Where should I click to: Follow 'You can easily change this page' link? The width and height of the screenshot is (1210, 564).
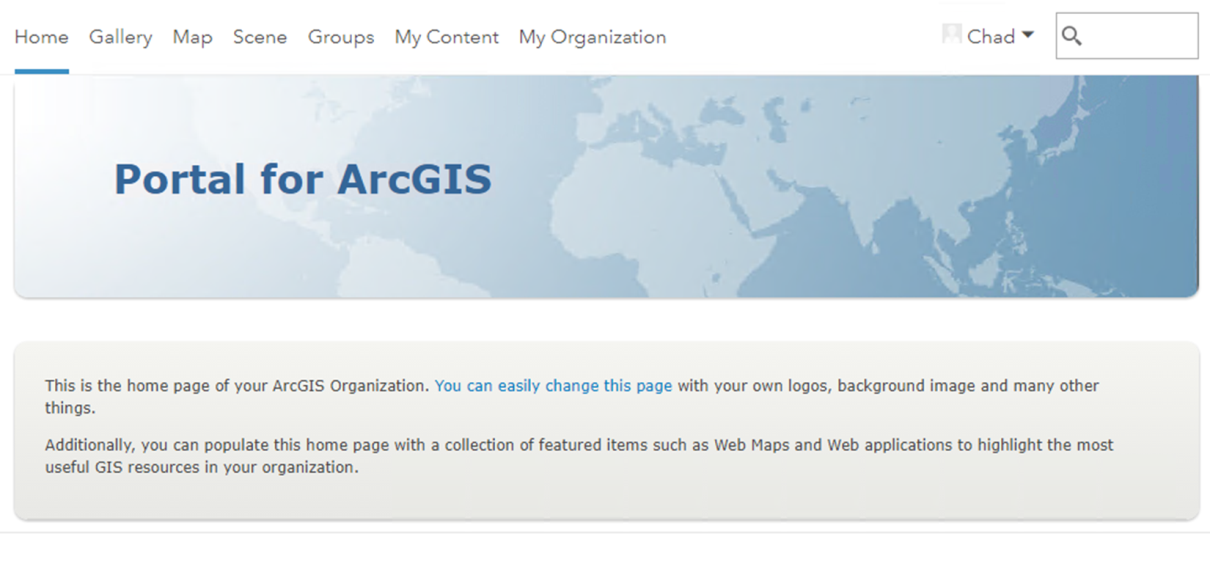(x=553, y=386)
